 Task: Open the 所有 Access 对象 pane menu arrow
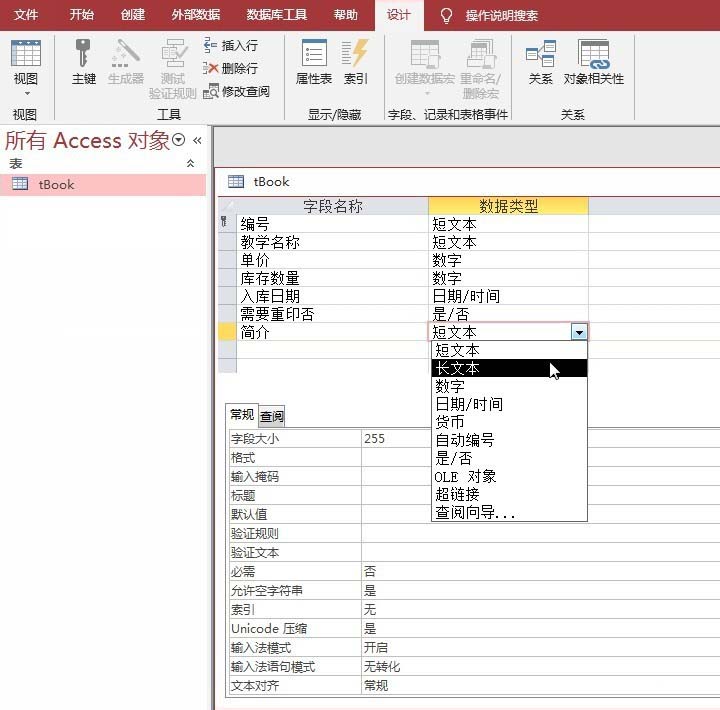pyautogui.click(x=178, y=140)
